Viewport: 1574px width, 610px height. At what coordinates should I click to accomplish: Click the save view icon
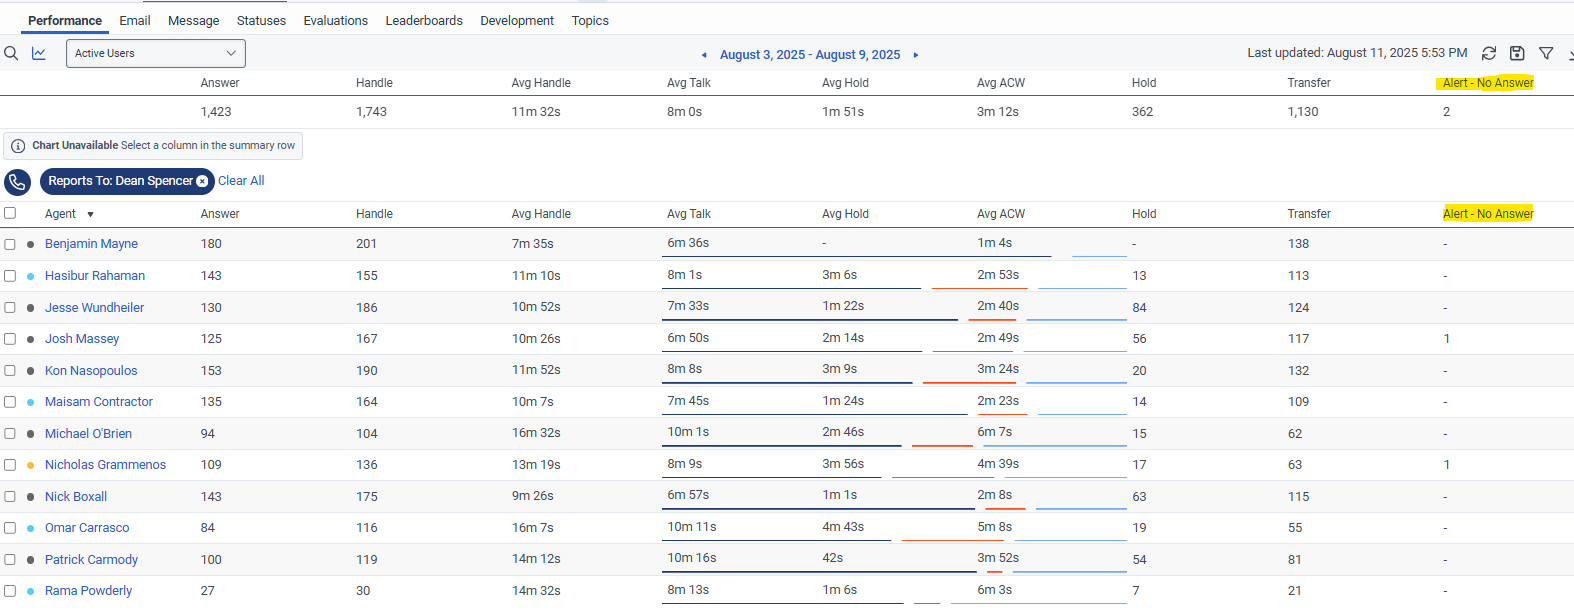[1517, 53]
